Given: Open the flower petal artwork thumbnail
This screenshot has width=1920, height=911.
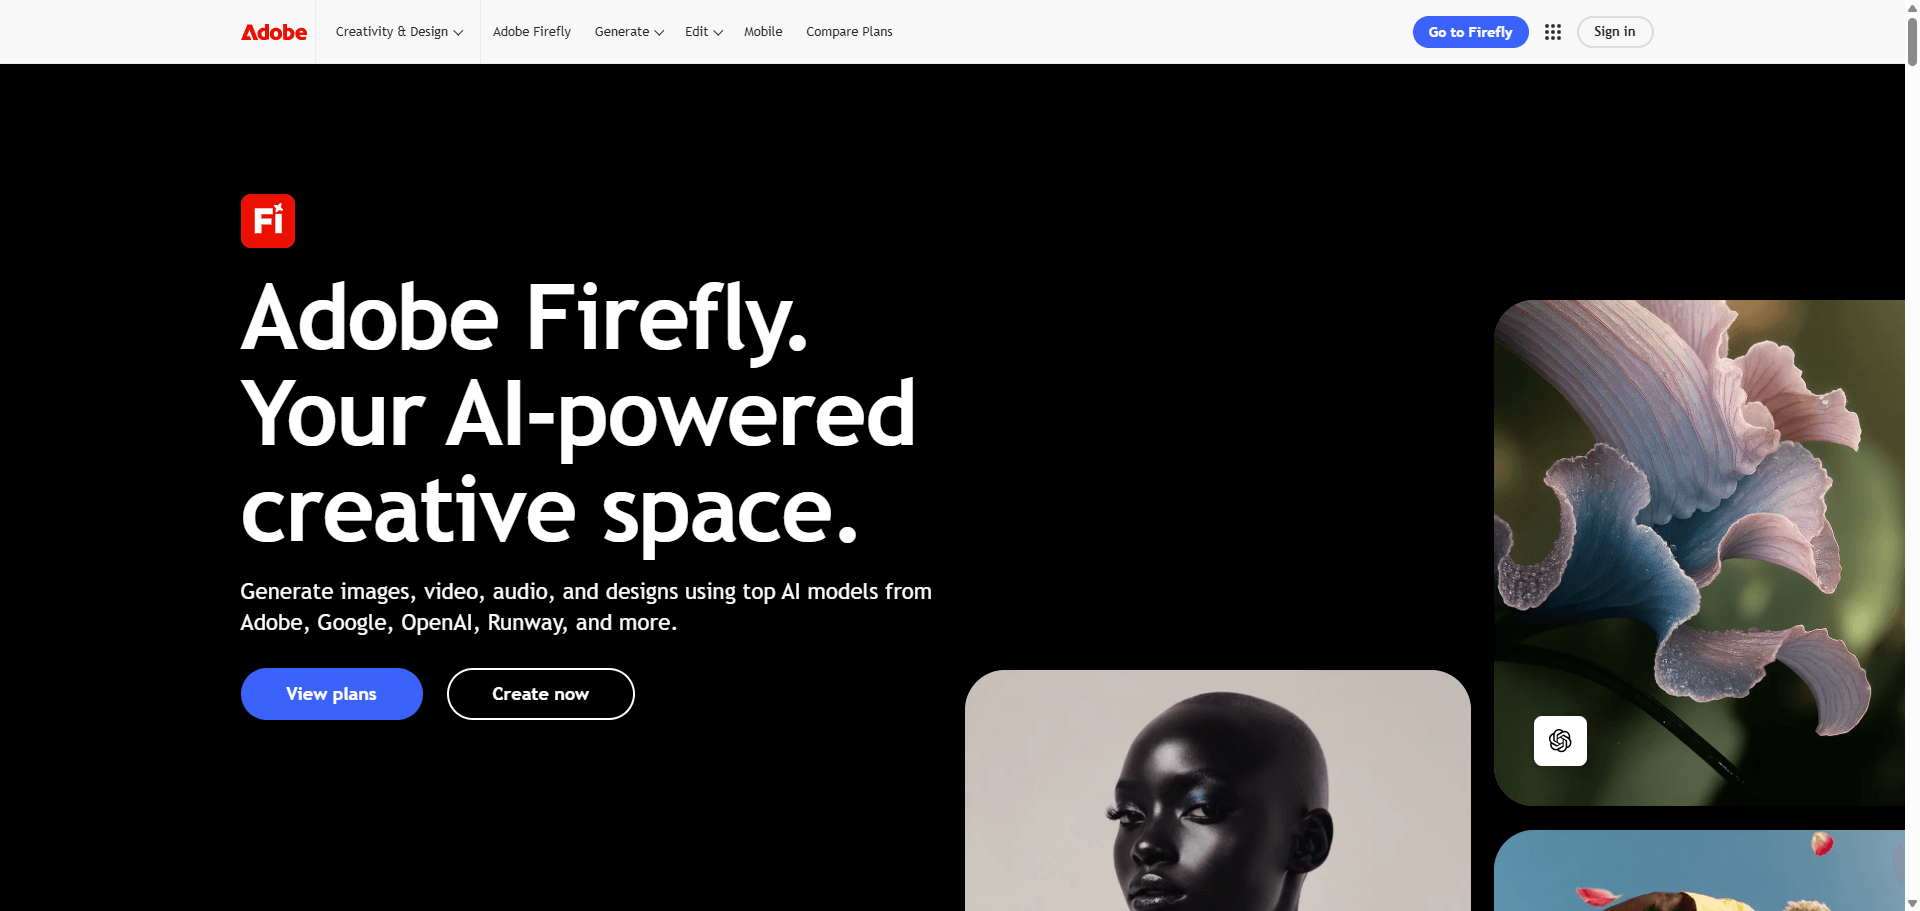Looking at the screenshot, I should tap(1699, 553).
